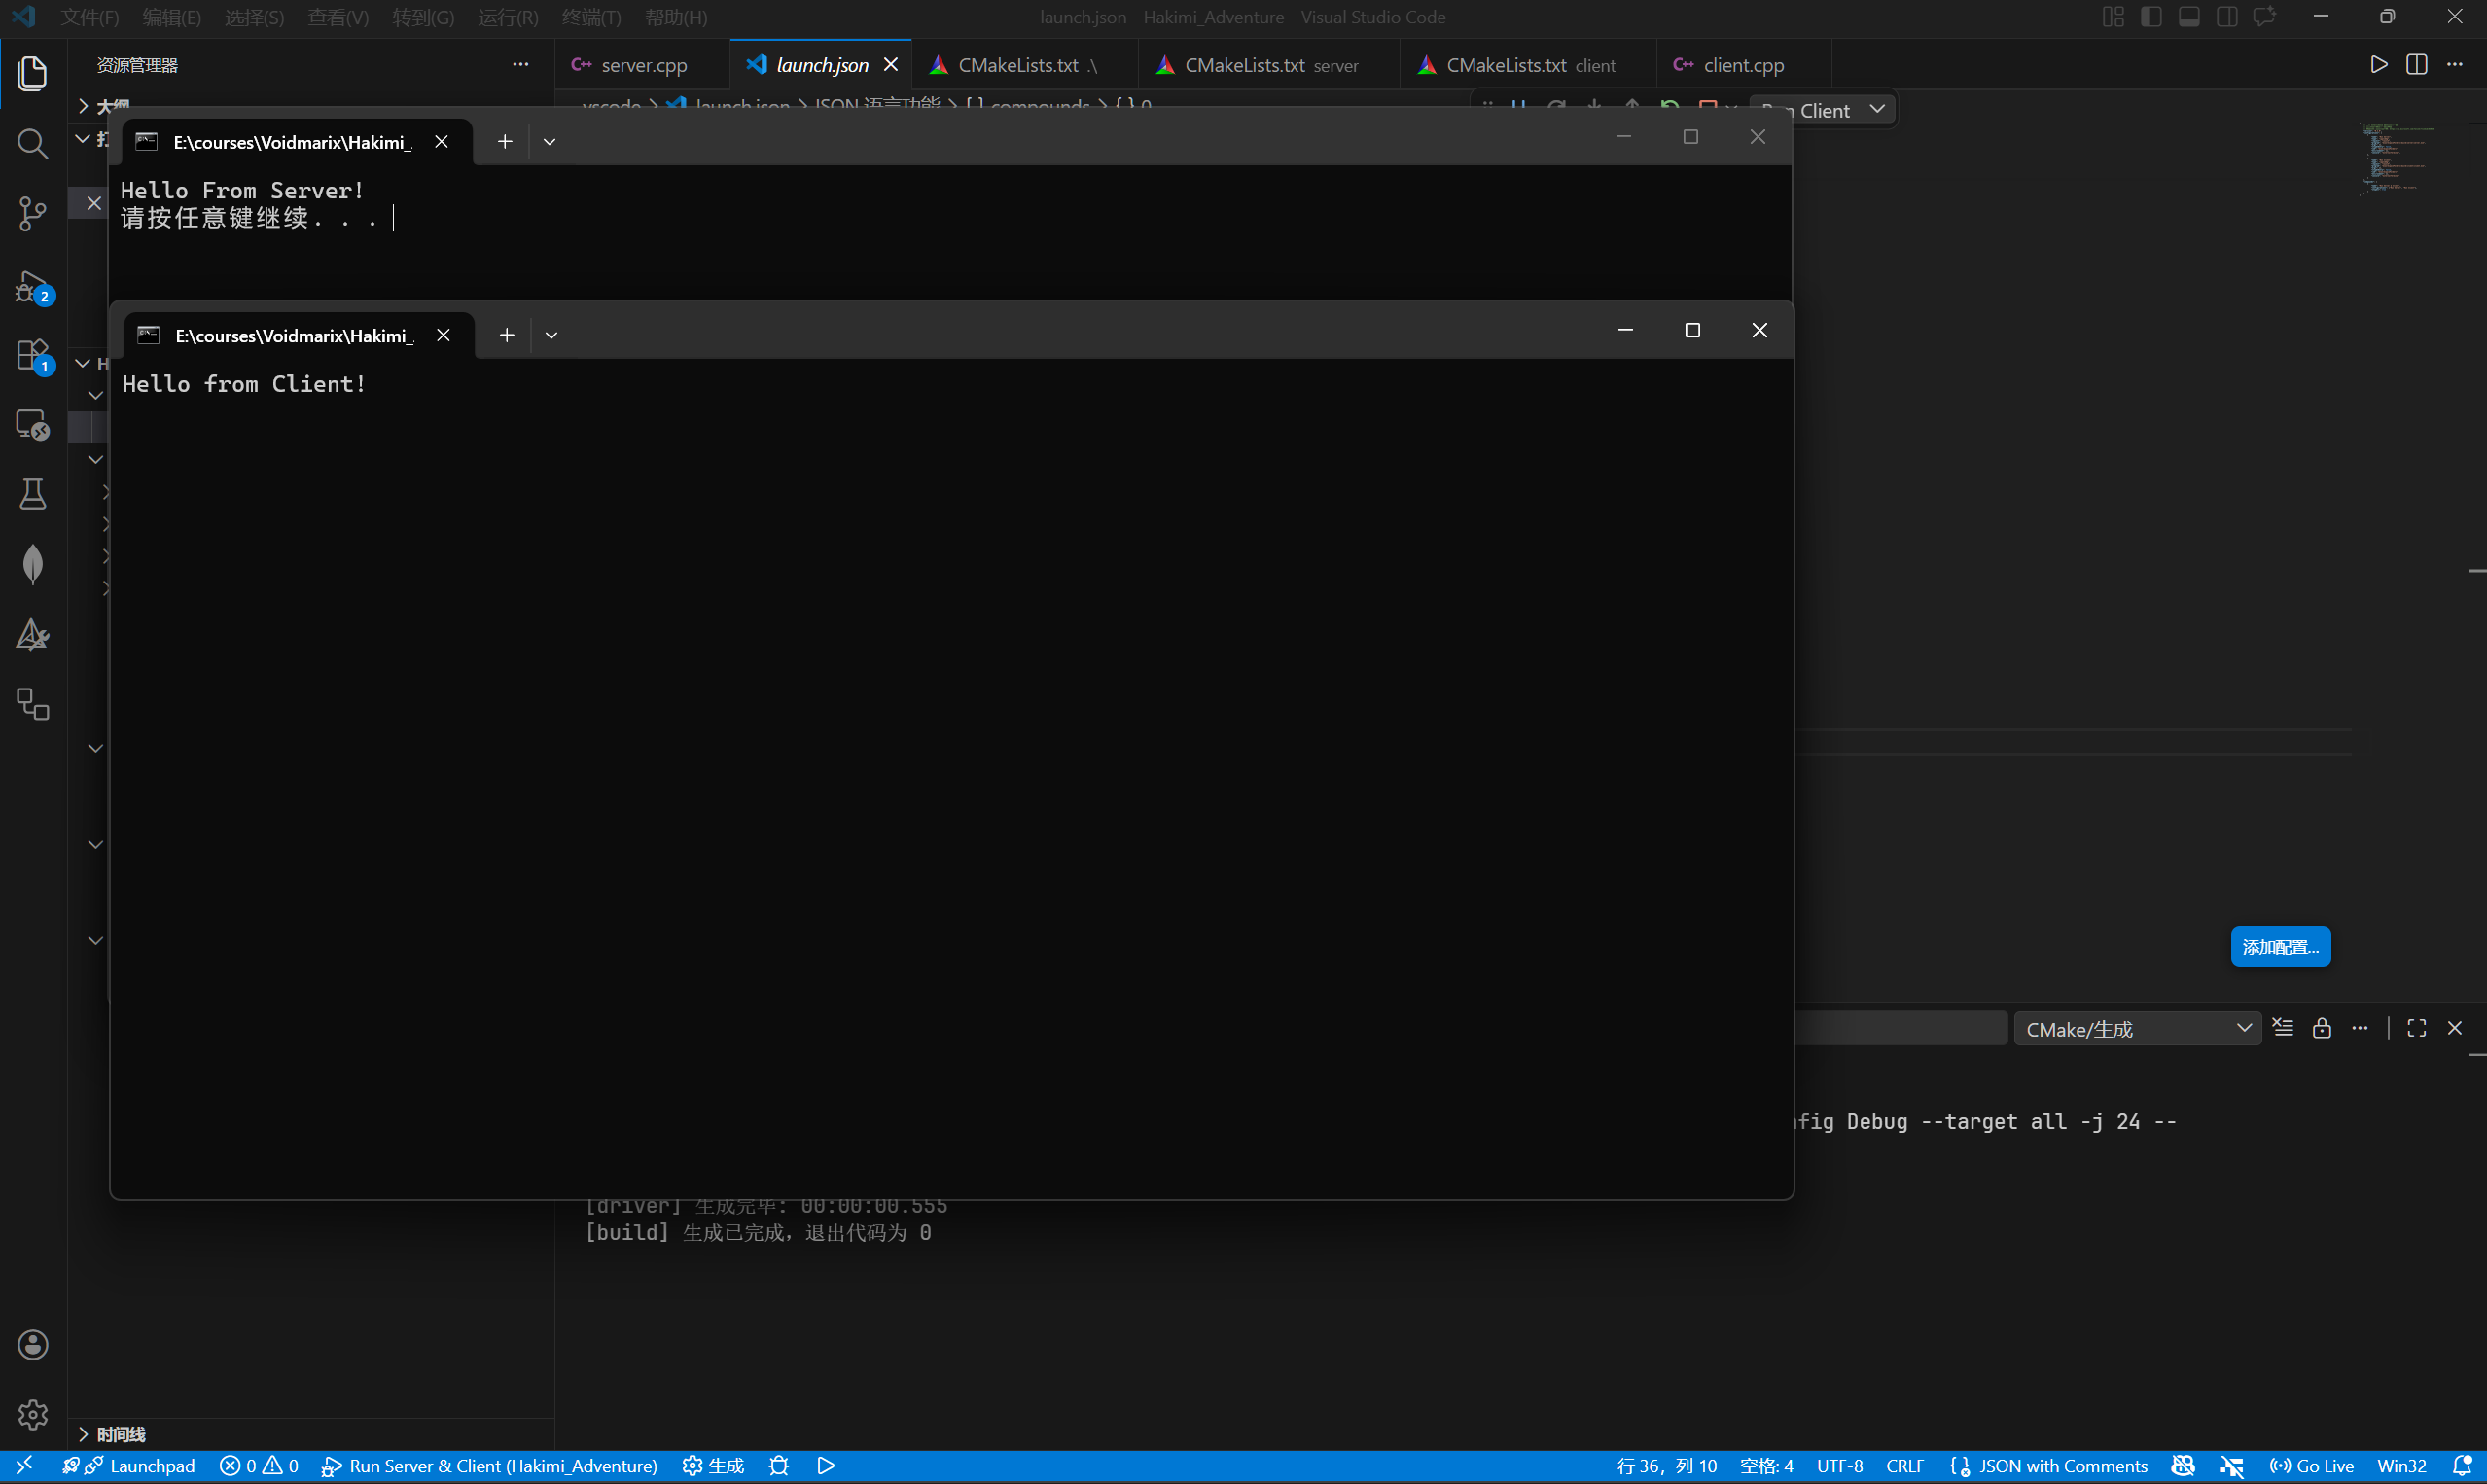Image resolution: width=2487 pixels, height=1484 pixels.
Task: Click the 行 36, 列 10 cursor position
Action: [x=1666, y=1466]
